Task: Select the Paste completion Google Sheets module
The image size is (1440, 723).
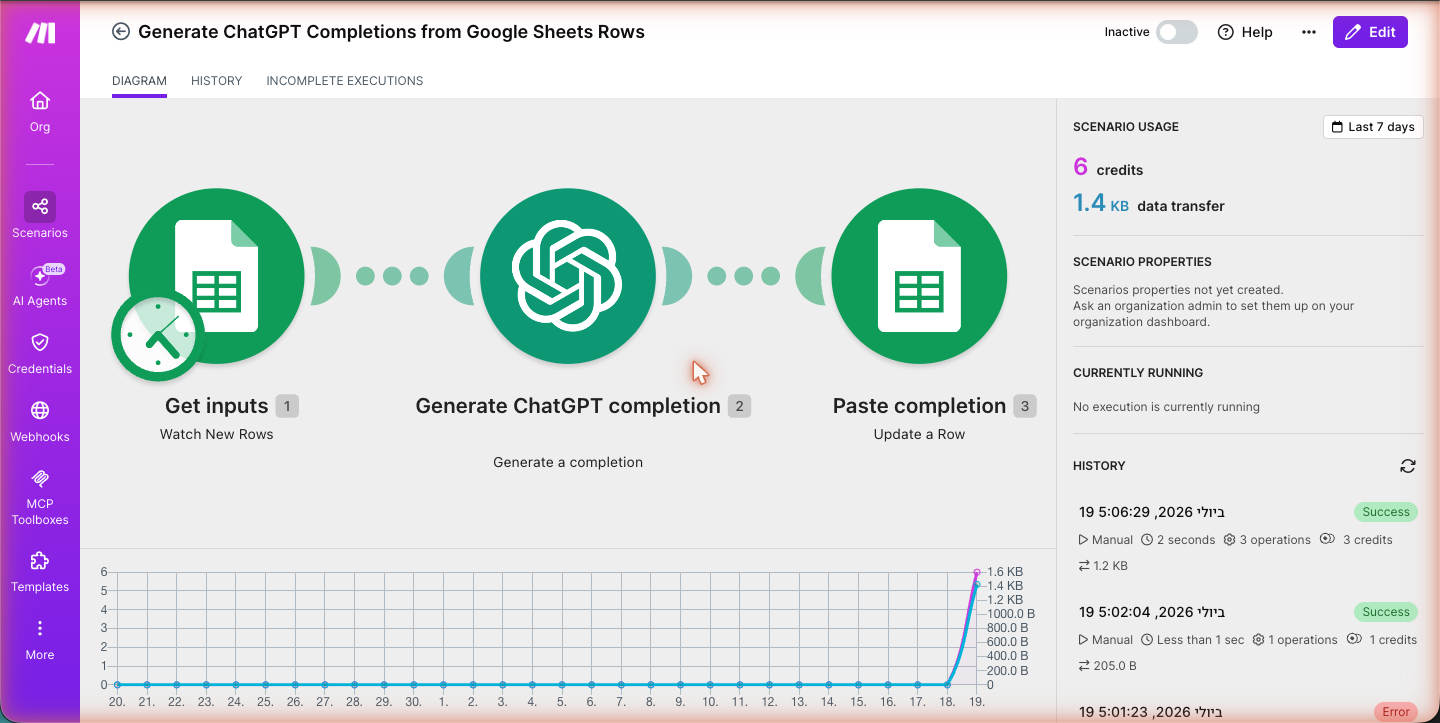Action: coord(919,275)
